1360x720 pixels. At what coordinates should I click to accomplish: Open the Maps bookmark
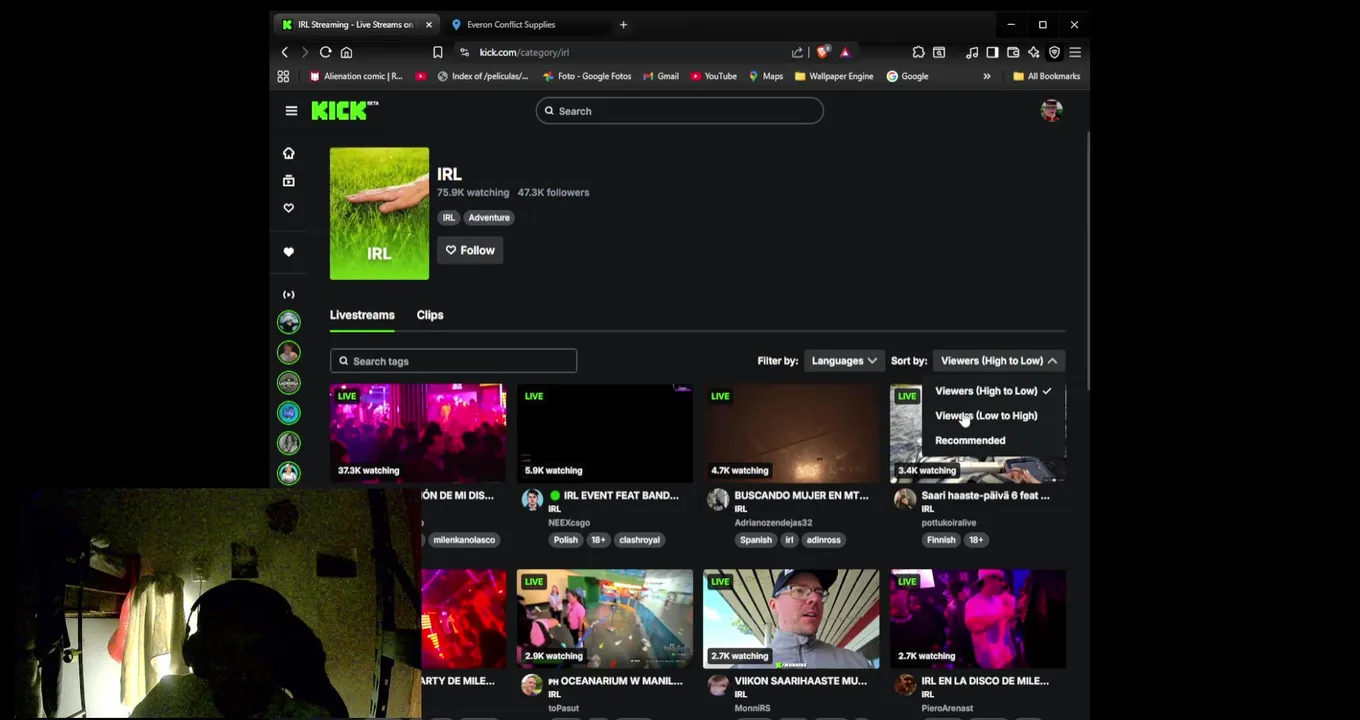tap(766, 76)
